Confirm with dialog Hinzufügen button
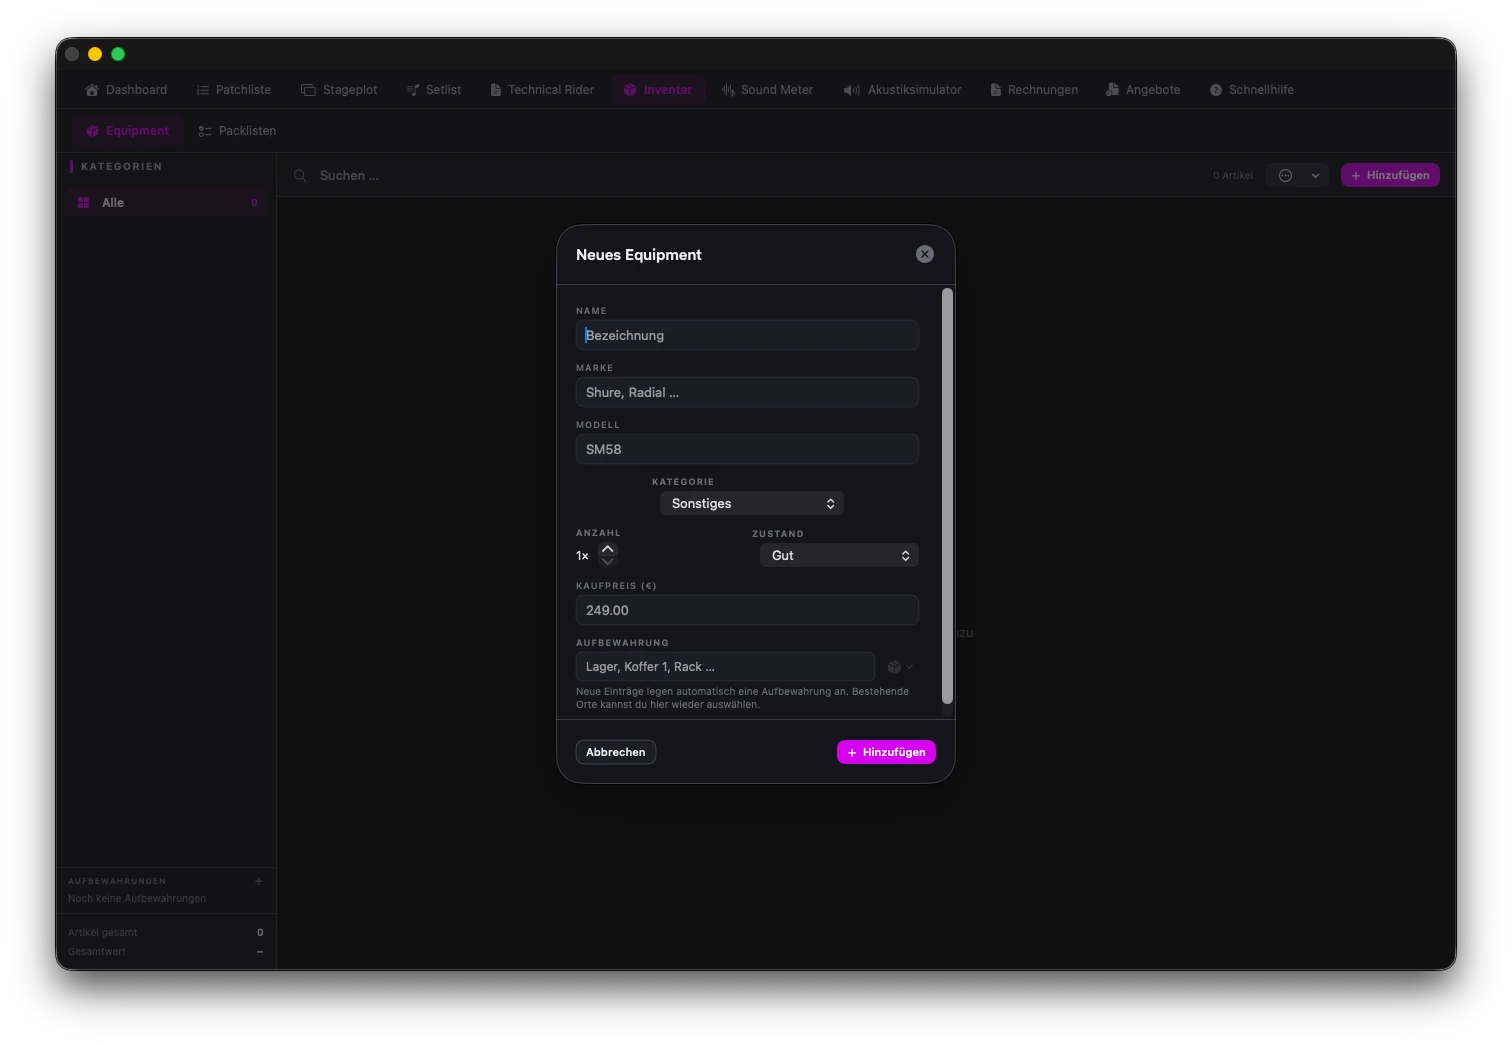Viewport: 1512px width, 1044px height. pos(886,752)
